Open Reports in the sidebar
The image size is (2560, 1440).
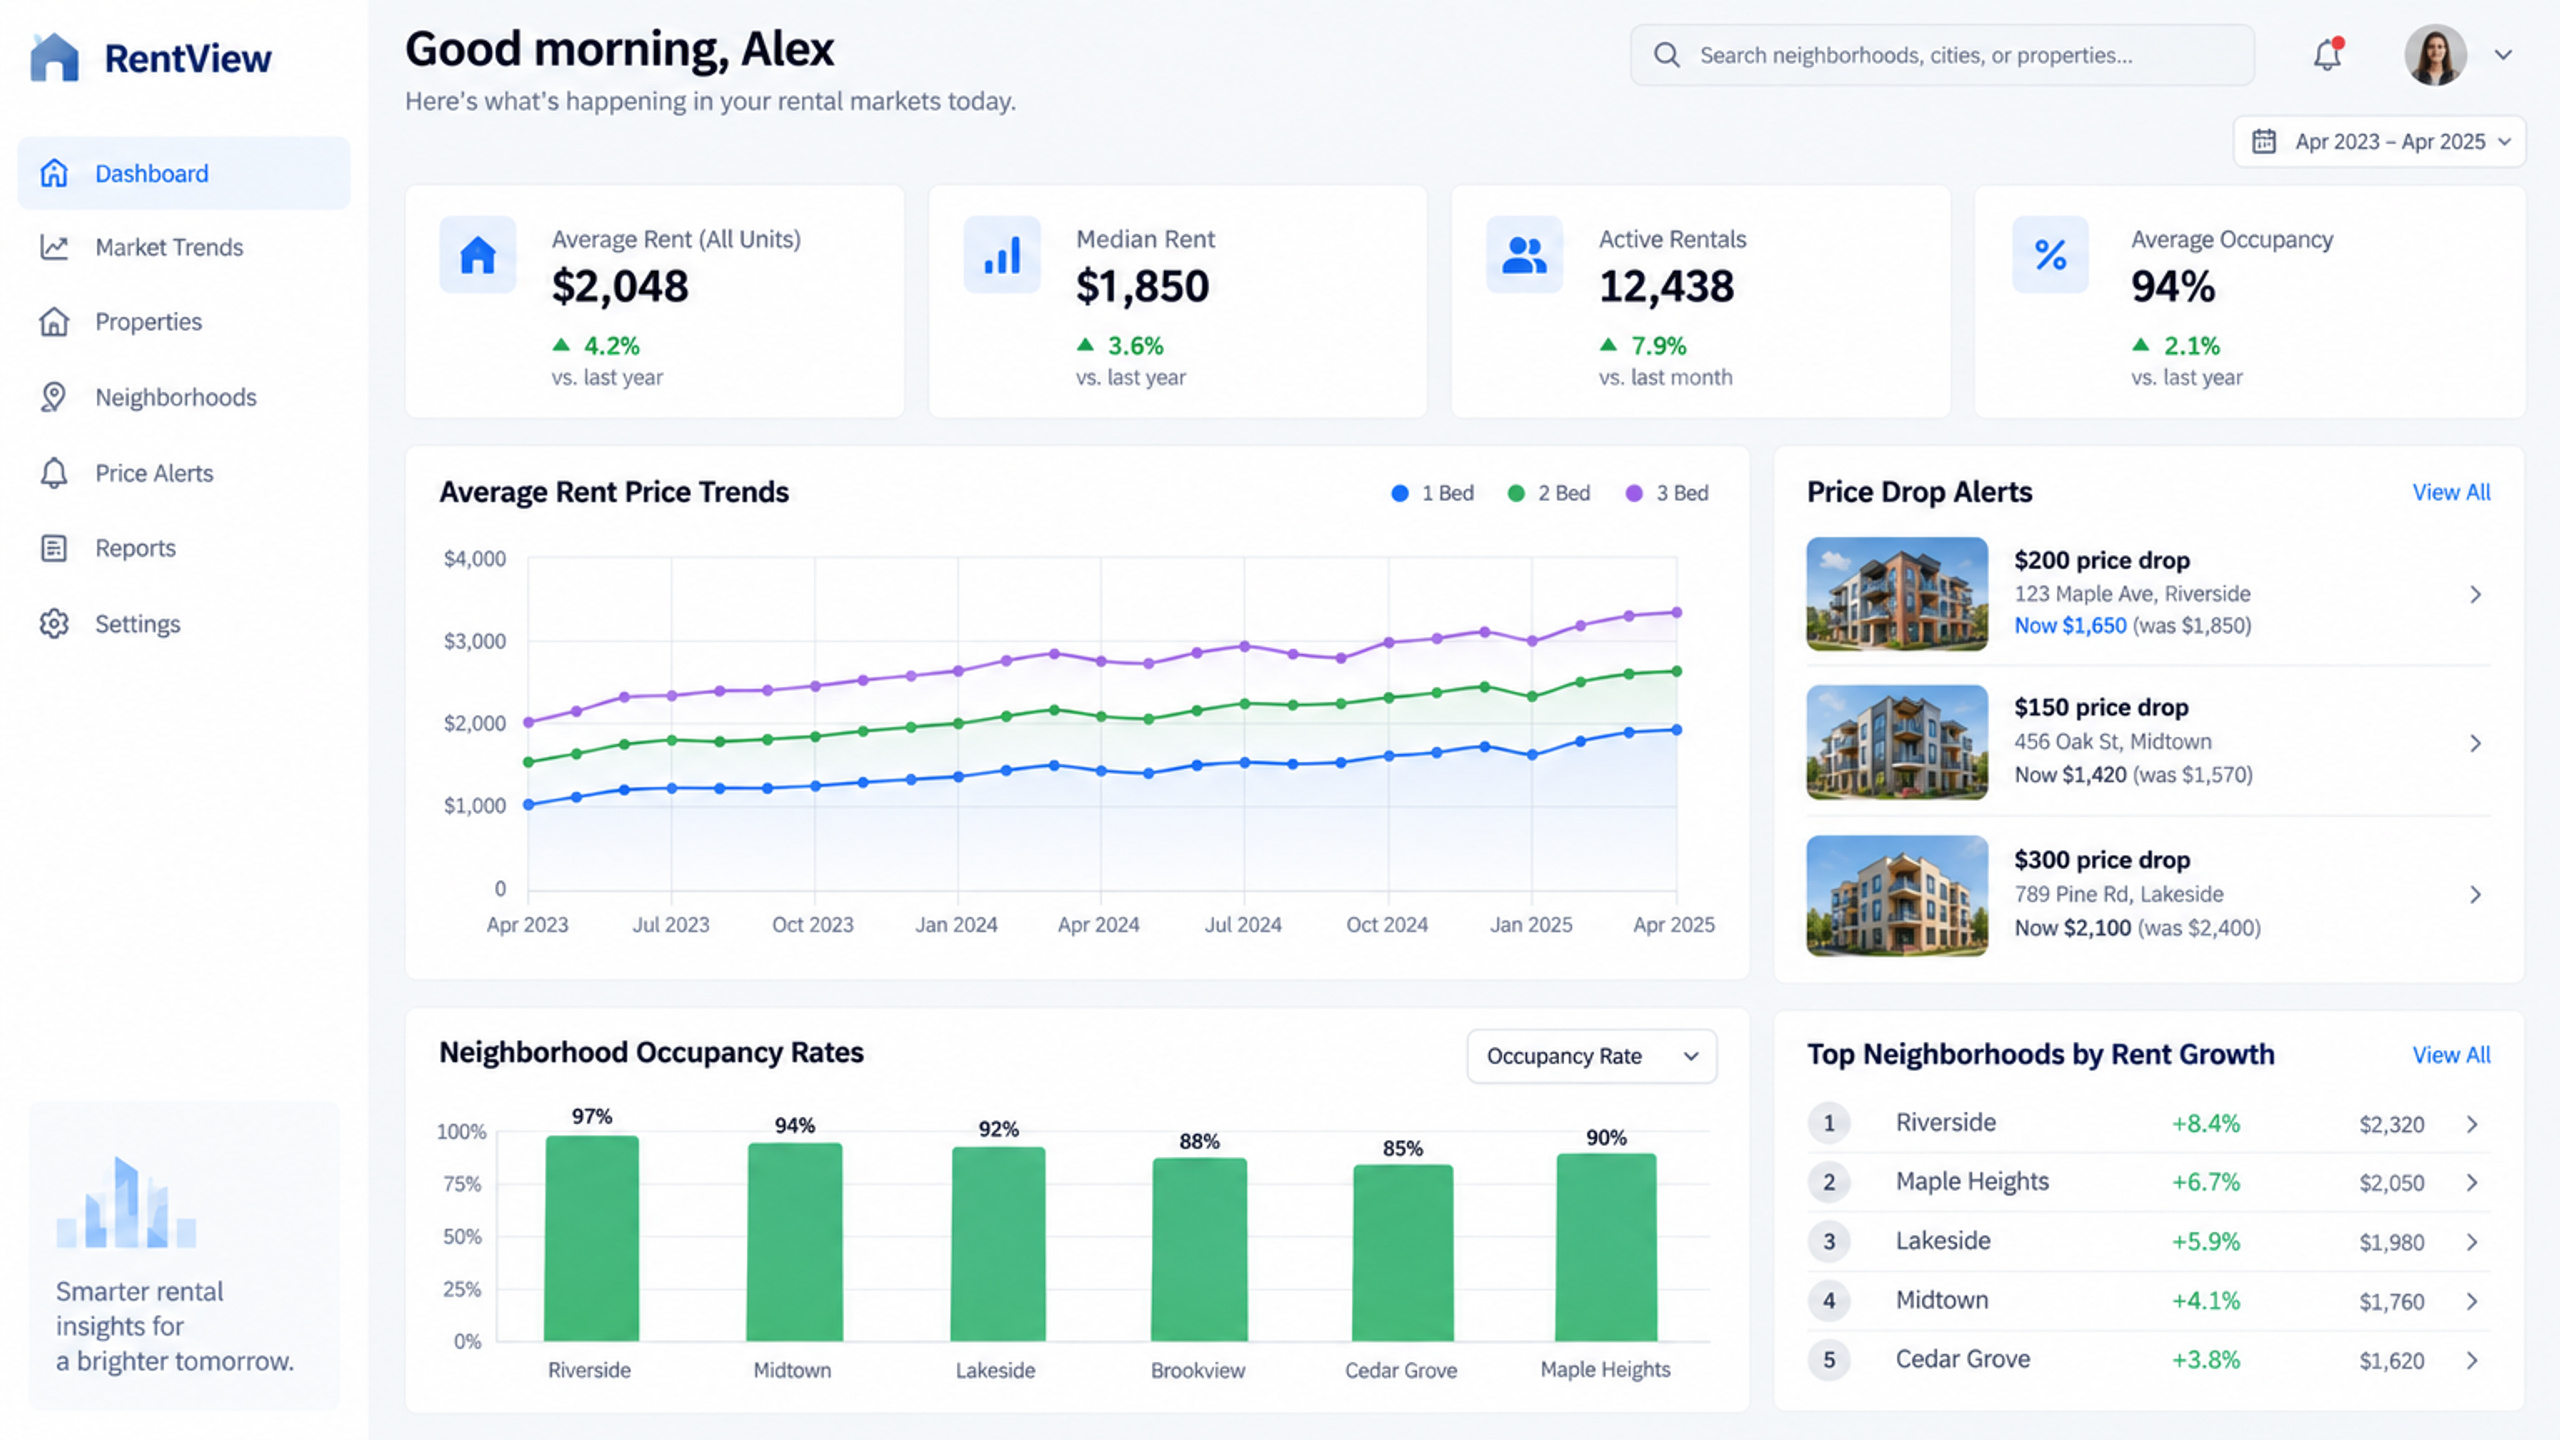pos(184,548)
